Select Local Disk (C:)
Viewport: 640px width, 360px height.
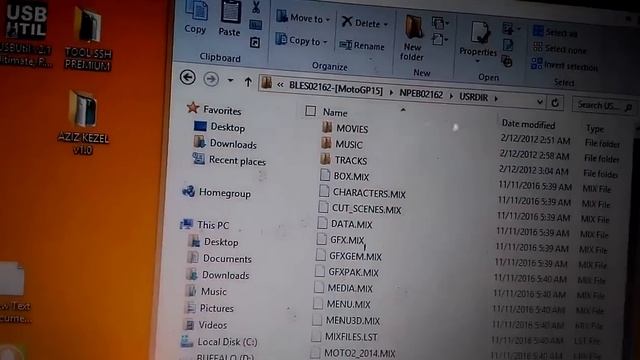click(x=227, y=342)
